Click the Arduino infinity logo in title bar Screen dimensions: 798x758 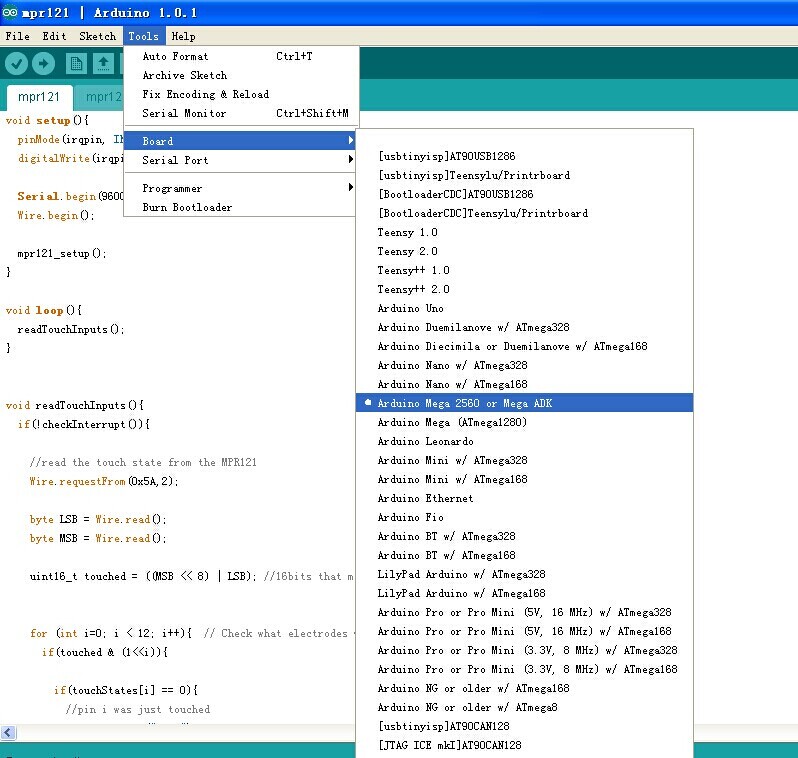(10, 12)
